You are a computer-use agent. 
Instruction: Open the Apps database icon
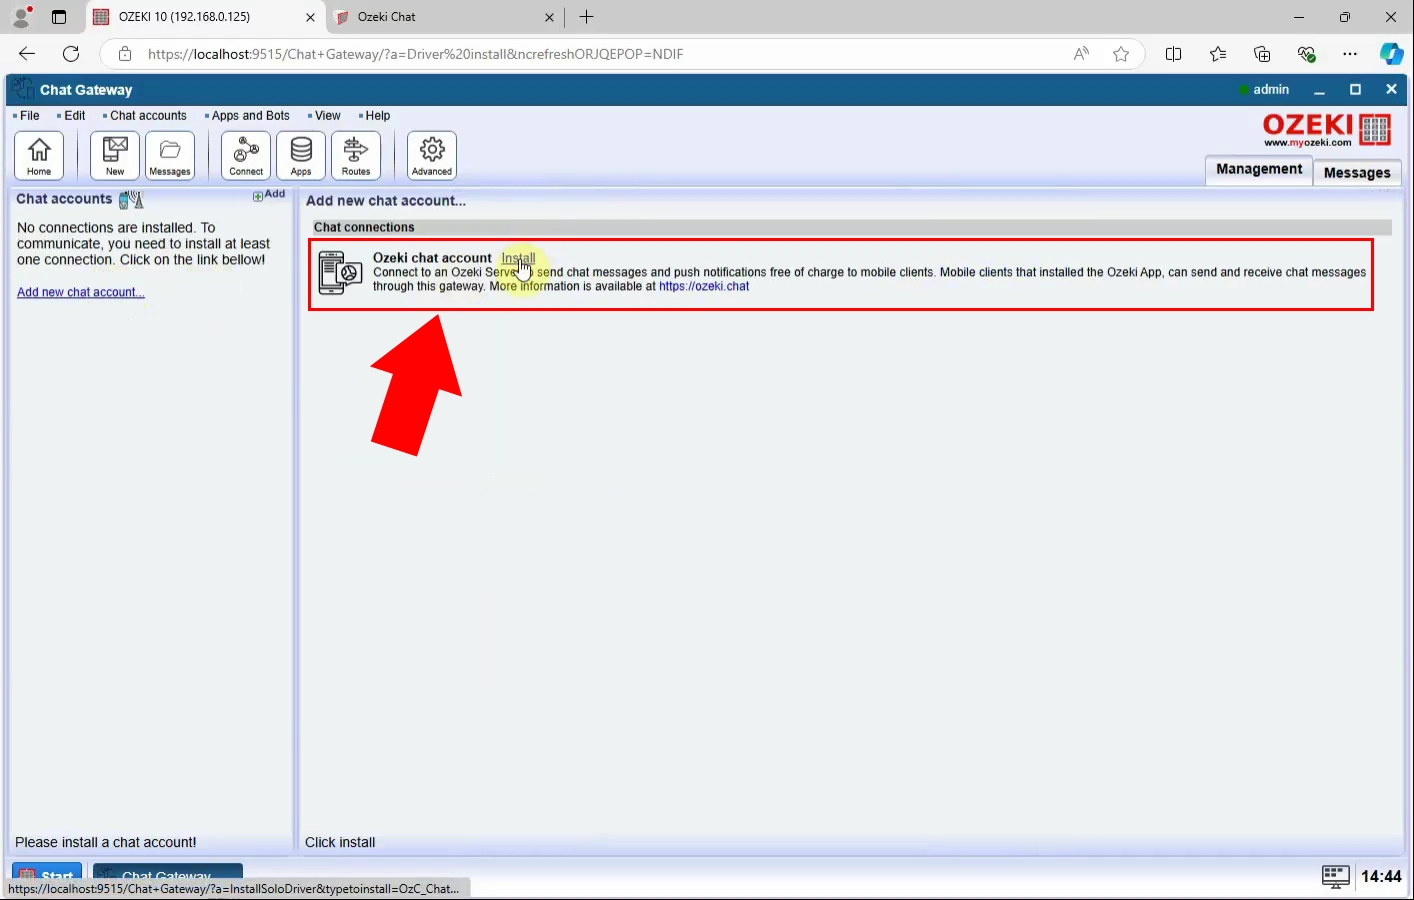point(301,155)
